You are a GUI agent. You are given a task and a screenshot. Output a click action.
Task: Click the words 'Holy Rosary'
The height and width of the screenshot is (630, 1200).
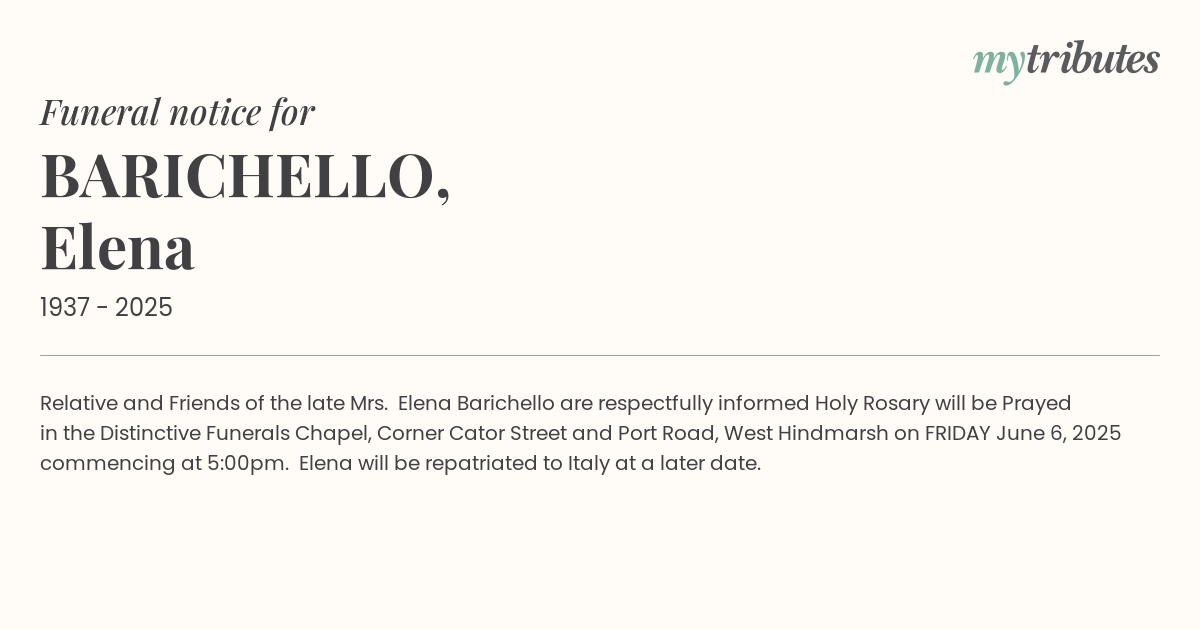[x=872, y=403]
